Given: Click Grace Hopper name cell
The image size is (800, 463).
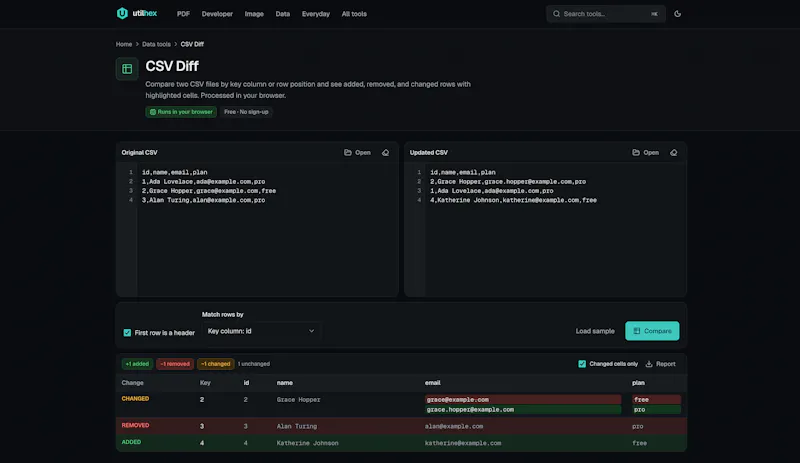Looking at the screenshot, I should click(x=298, y=400).
